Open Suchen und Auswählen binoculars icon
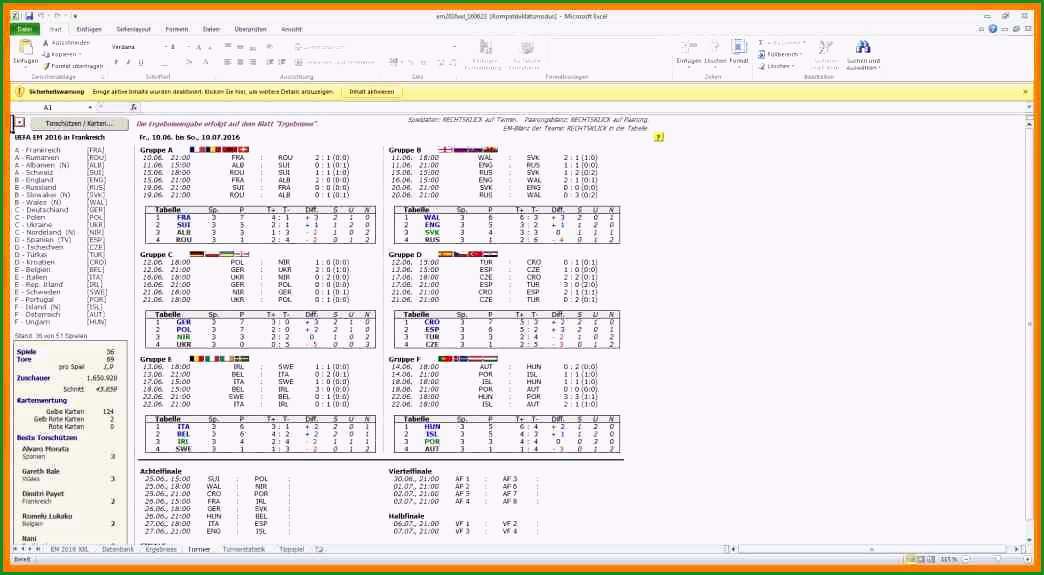1044x575 pixels. (864, 47)
